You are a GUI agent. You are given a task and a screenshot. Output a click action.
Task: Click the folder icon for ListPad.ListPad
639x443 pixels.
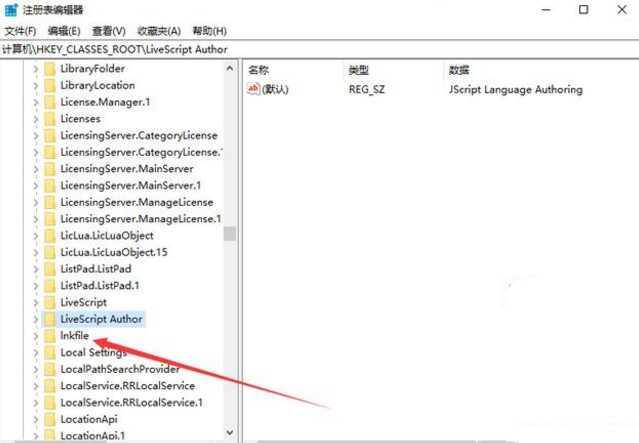(x=49, y=269)
